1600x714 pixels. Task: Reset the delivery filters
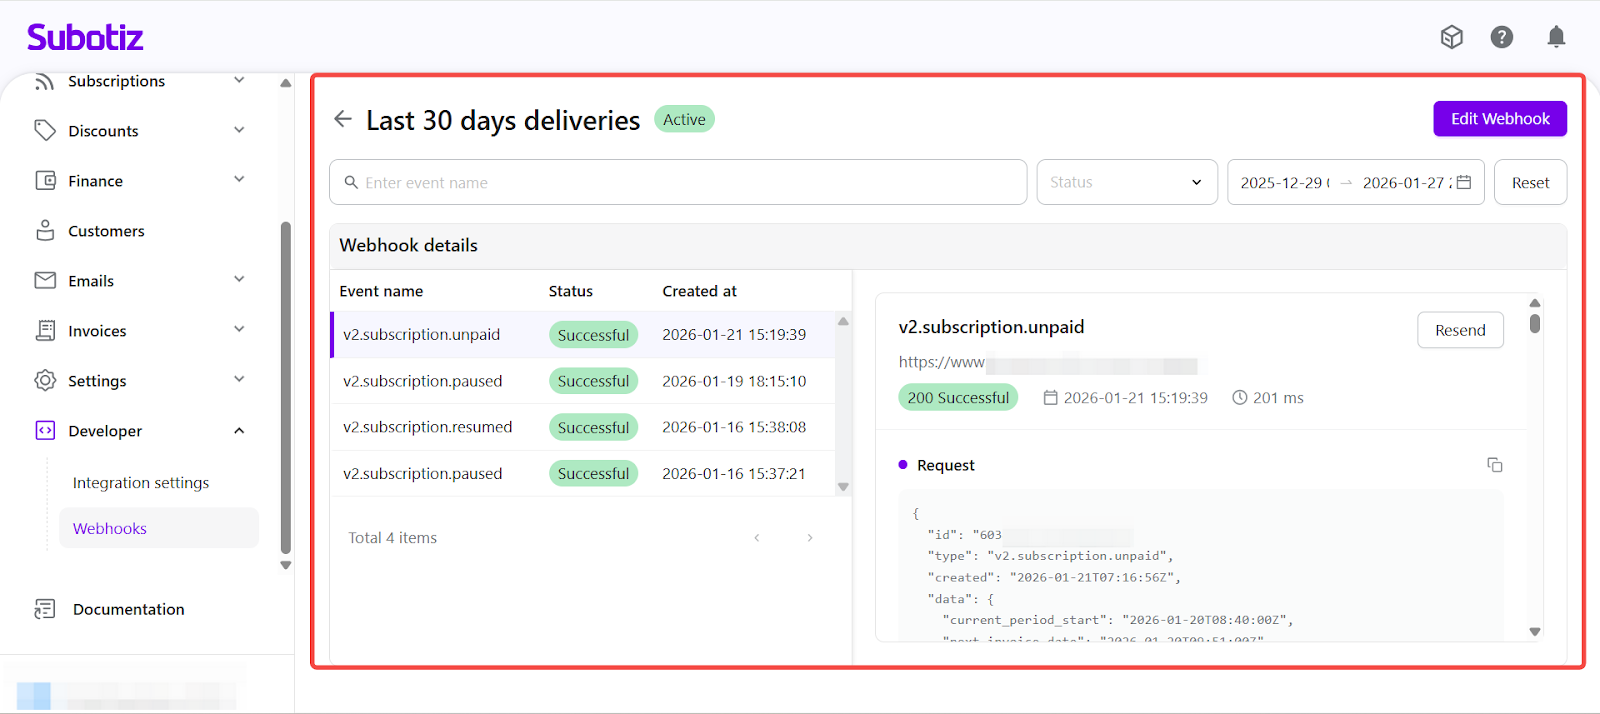pyautogui.click(x=1529, y=182)
